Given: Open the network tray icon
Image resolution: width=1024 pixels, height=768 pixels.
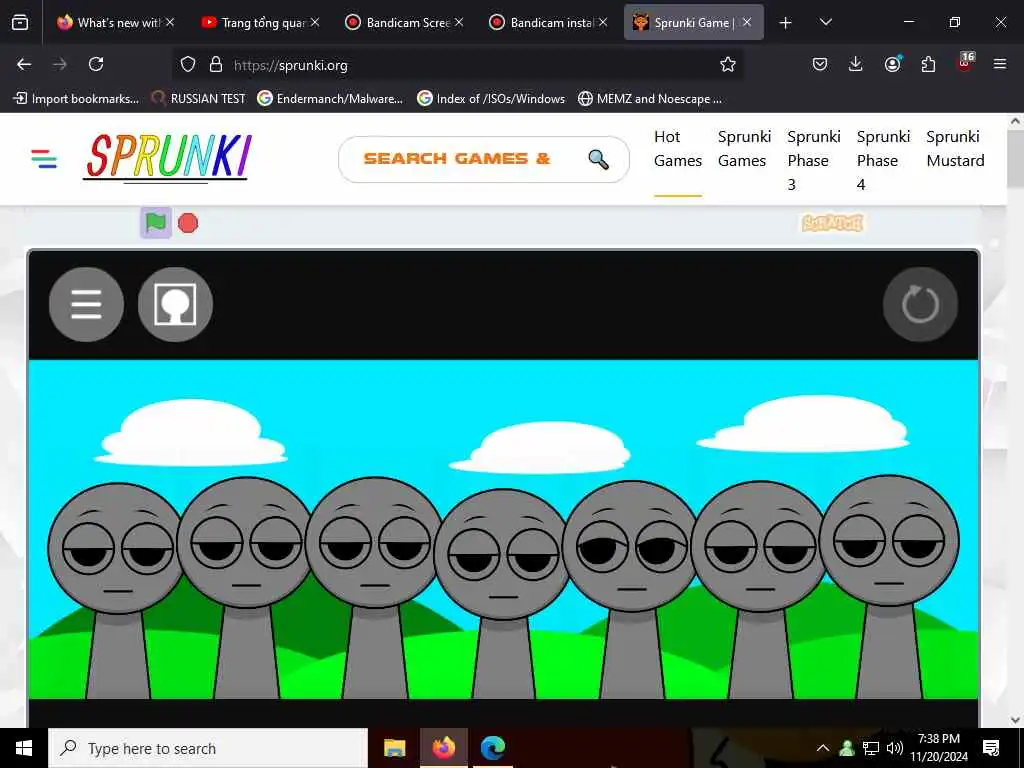Looking at the screenshot, I should [x=871, y=748].
